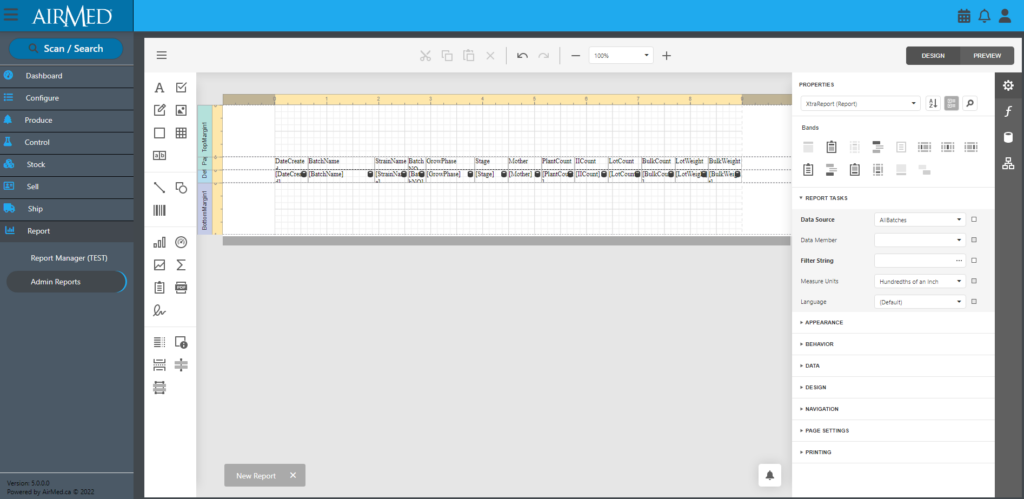The width and height of the screenshot is (1024, 499).
Task: Select the Shape control icon
Action: tap(182, 188)
